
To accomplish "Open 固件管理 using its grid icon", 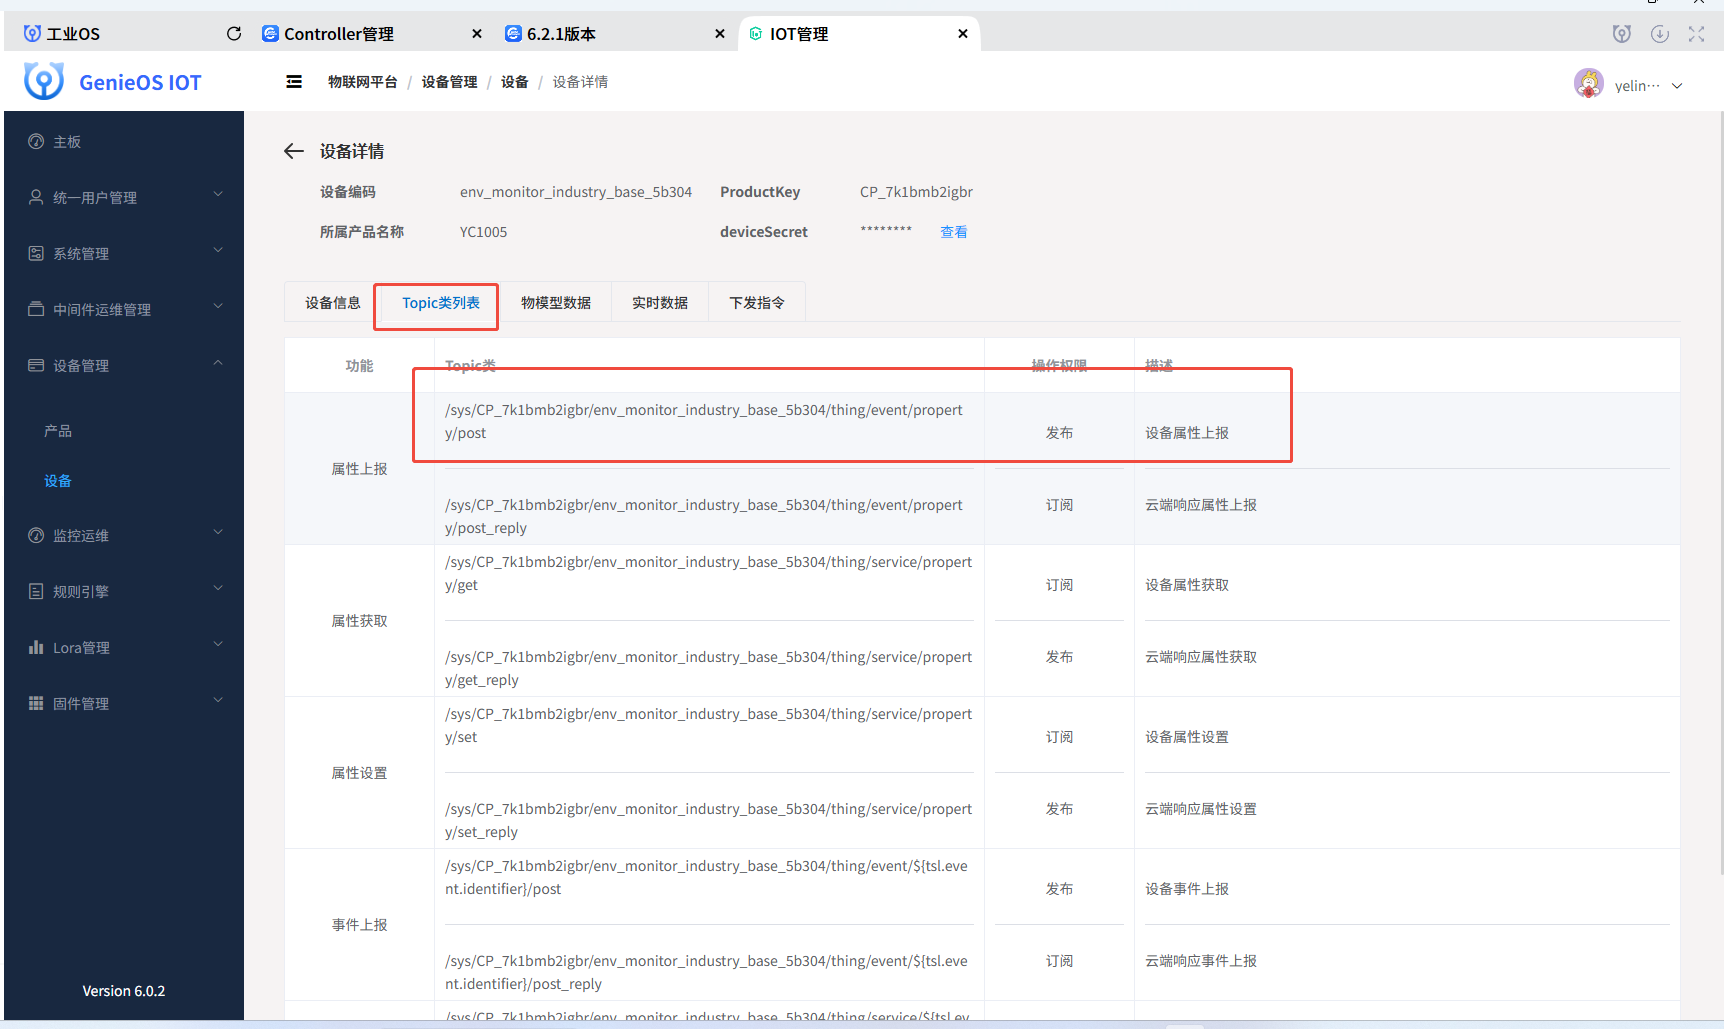I will click(x=37, y=703).
